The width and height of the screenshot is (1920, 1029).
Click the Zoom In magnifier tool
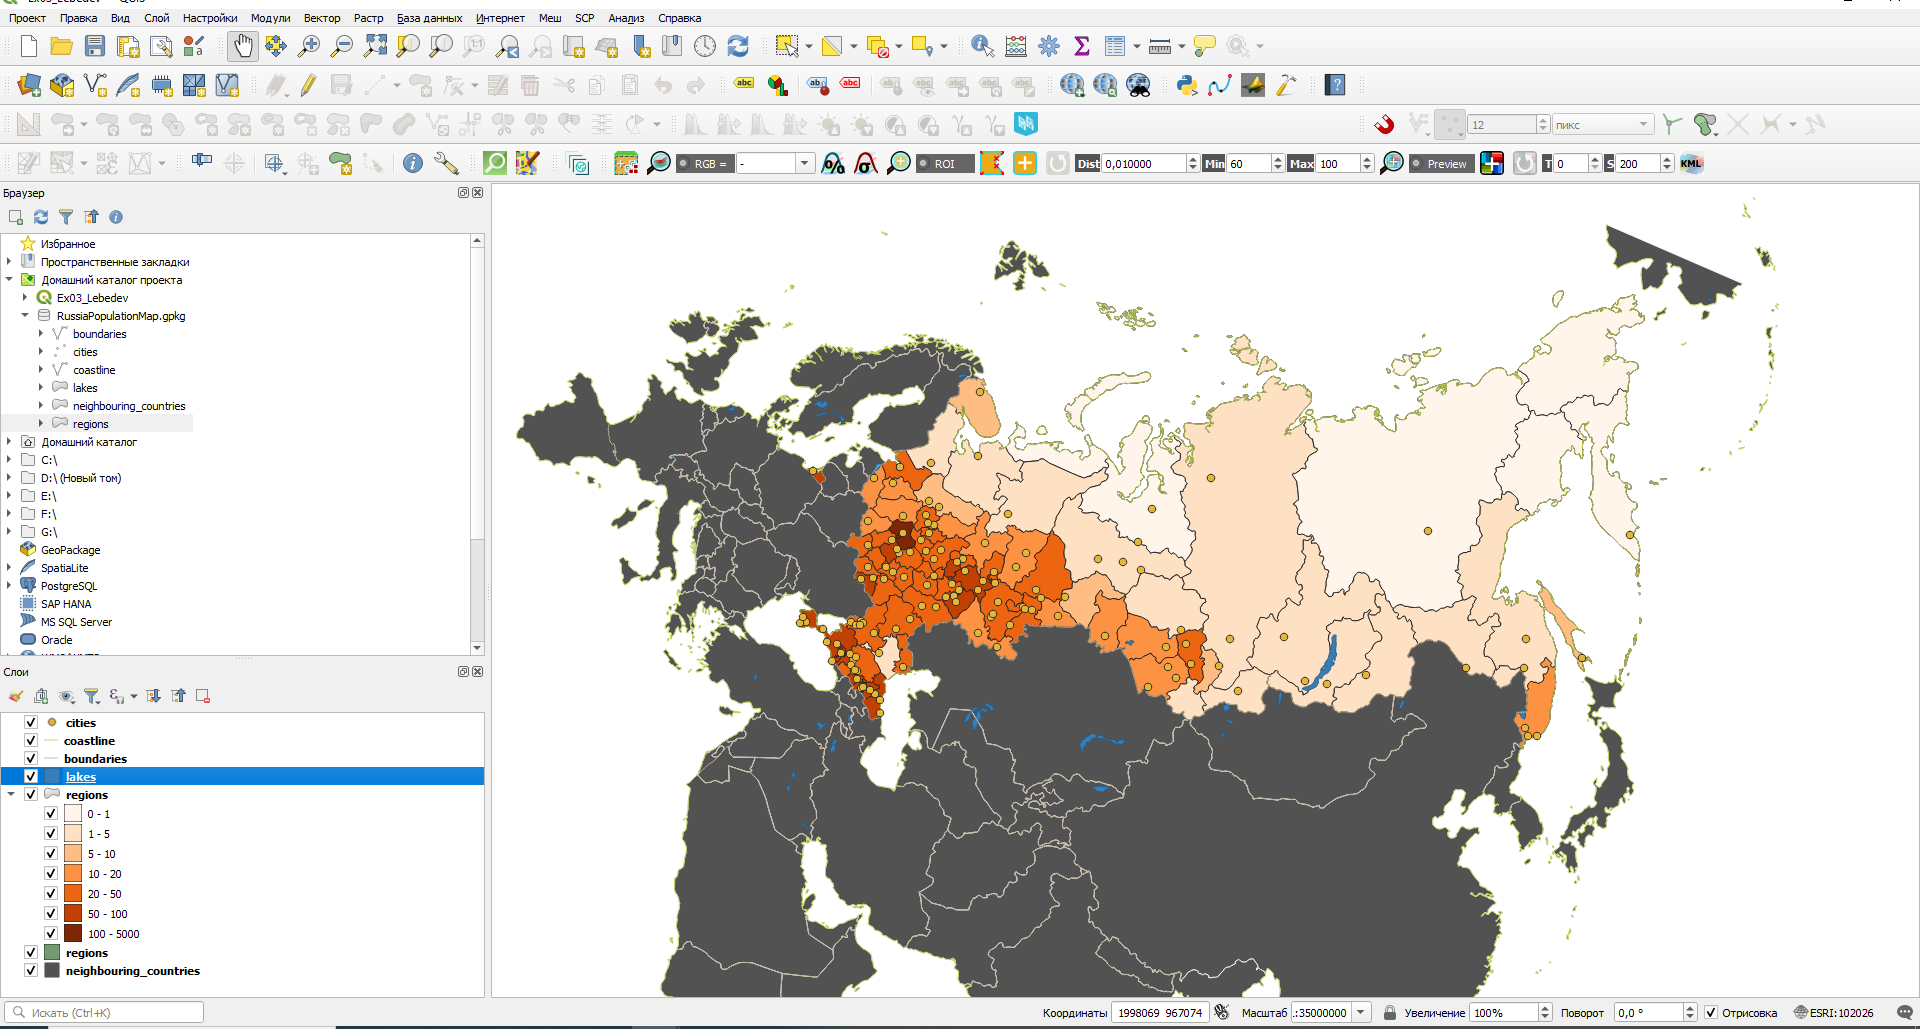(309, 46)
